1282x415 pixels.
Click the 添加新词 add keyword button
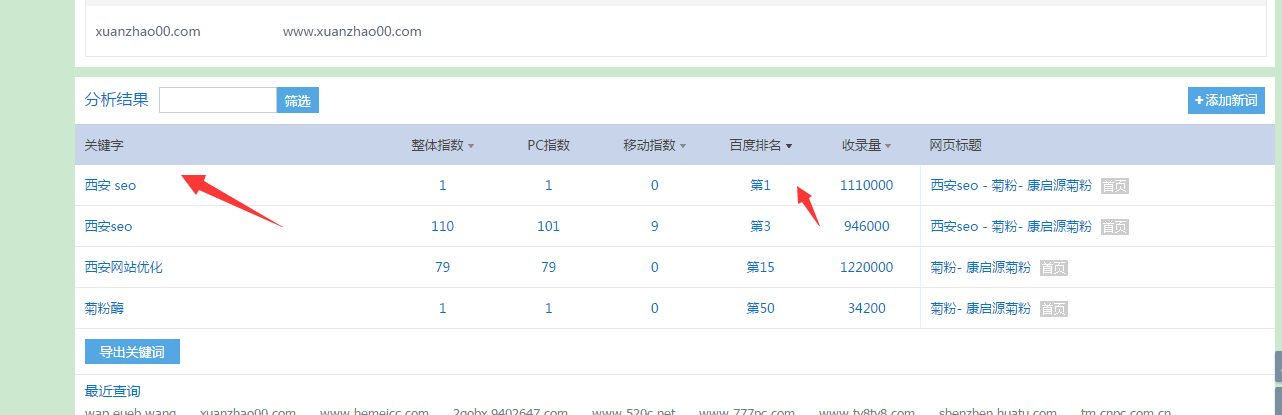(x=1226, y=100)
